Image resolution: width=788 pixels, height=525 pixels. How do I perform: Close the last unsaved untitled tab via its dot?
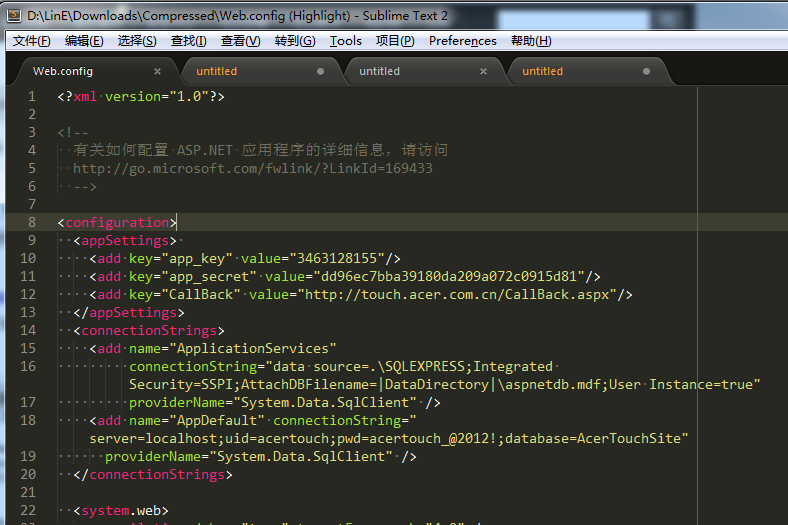[646, 71]
